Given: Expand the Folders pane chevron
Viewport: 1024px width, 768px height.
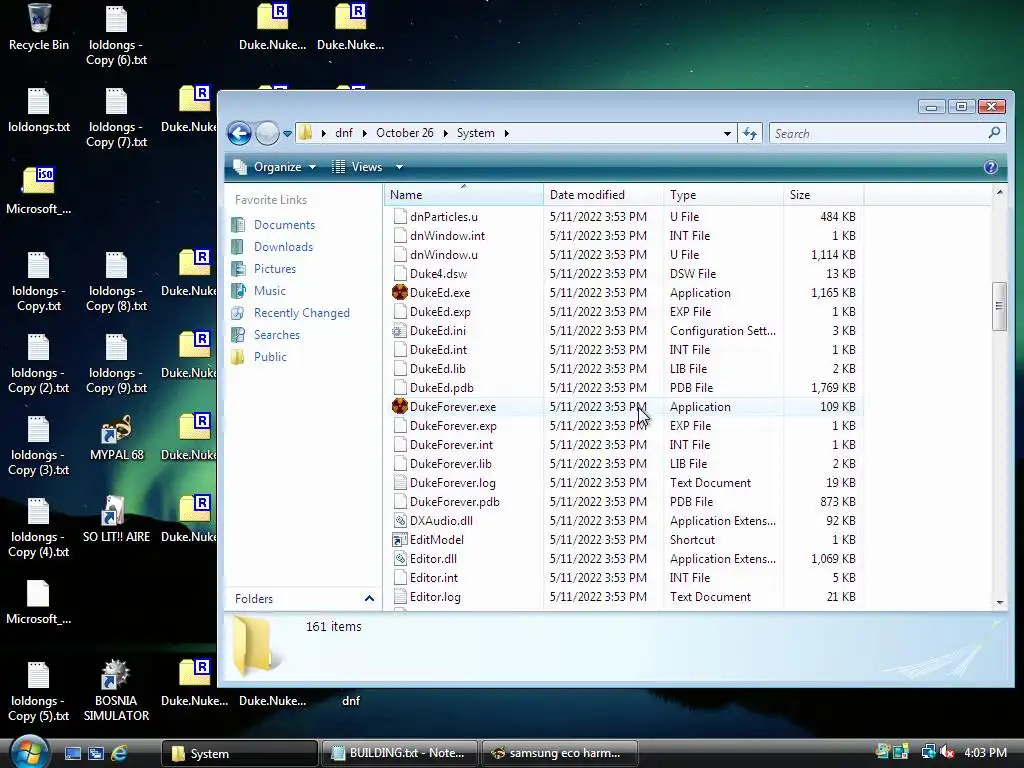Looking at the screenshot, I should (x=369, y=599).
